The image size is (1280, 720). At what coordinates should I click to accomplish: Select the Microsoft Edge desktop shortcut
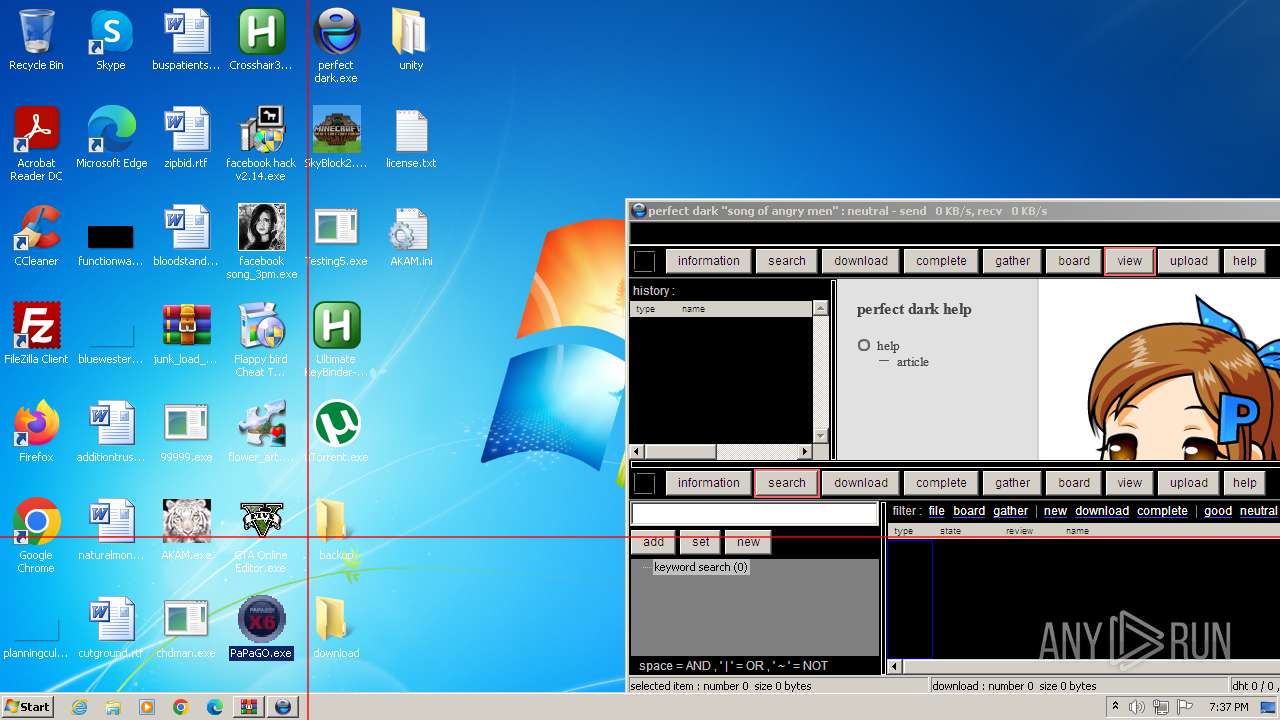click(x=111, y=138)
